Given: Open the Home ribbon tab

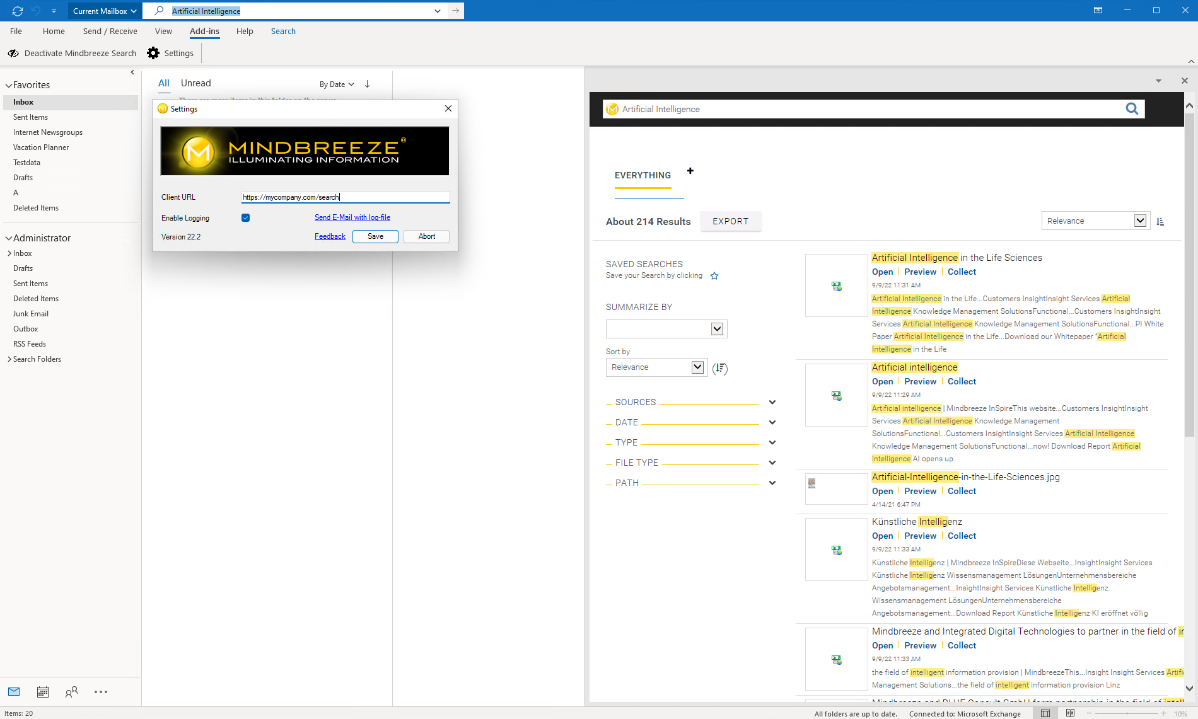Looking at the screenshot, I should coord(53,31).
